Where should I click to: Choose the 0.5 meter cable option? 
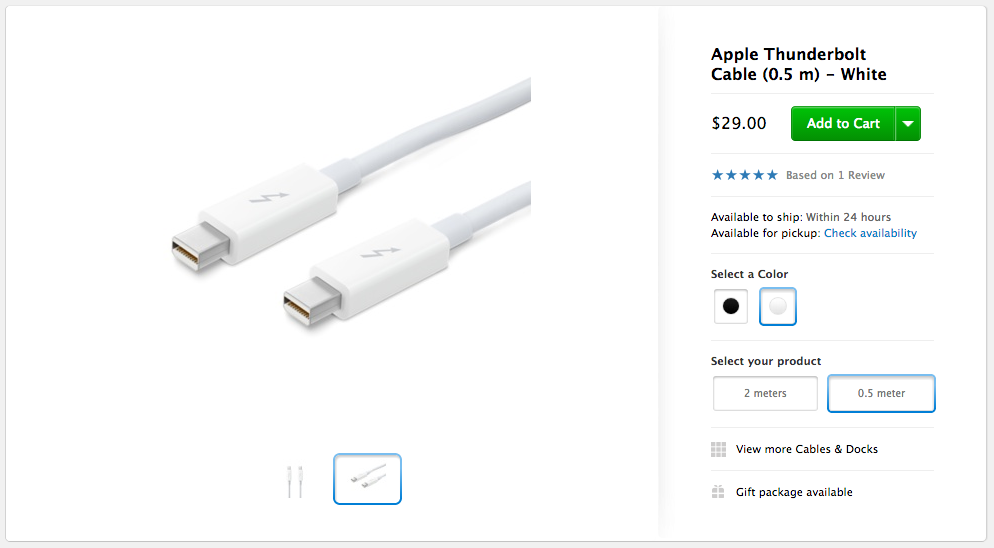click(881, 393)
